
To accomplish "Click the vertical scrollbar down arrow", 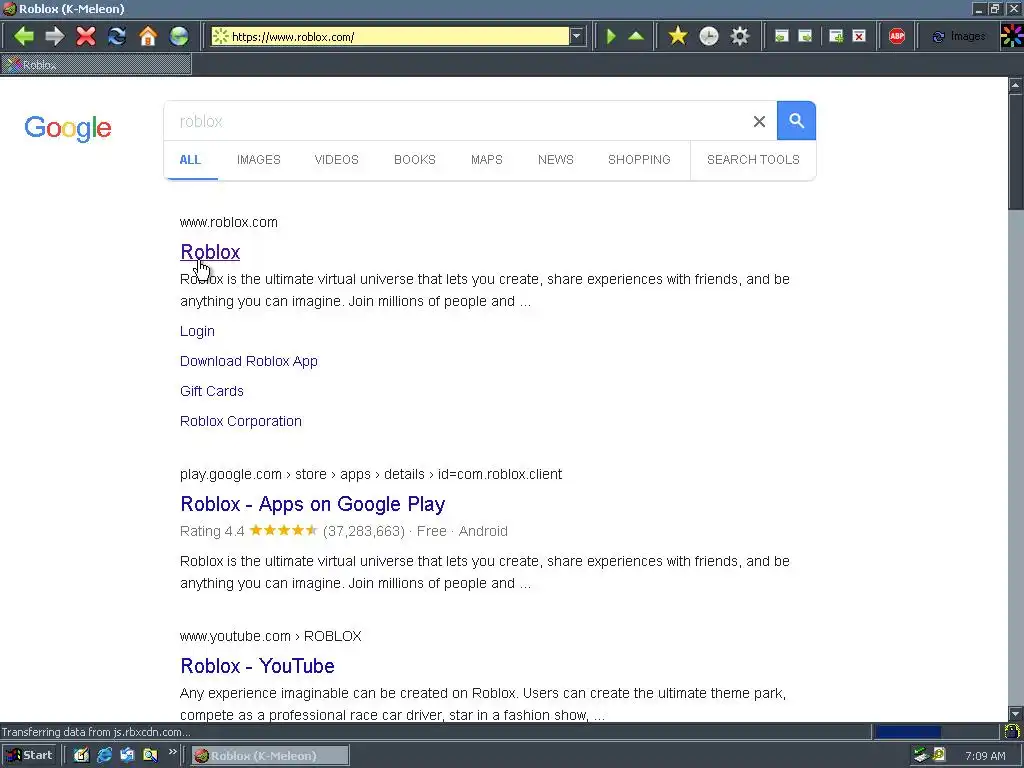I will pos(1016,714).
